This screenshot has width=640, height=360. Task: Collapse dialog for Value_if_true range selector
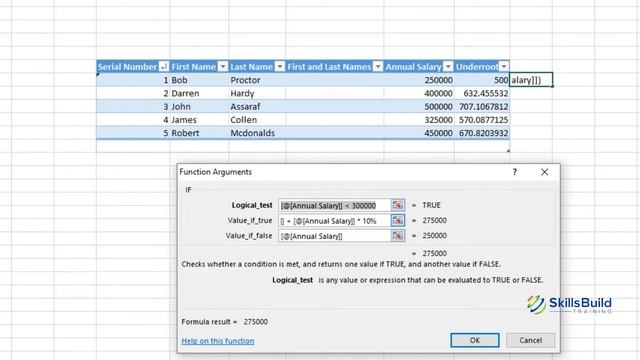pyautogui.click(x=398, y=220)
